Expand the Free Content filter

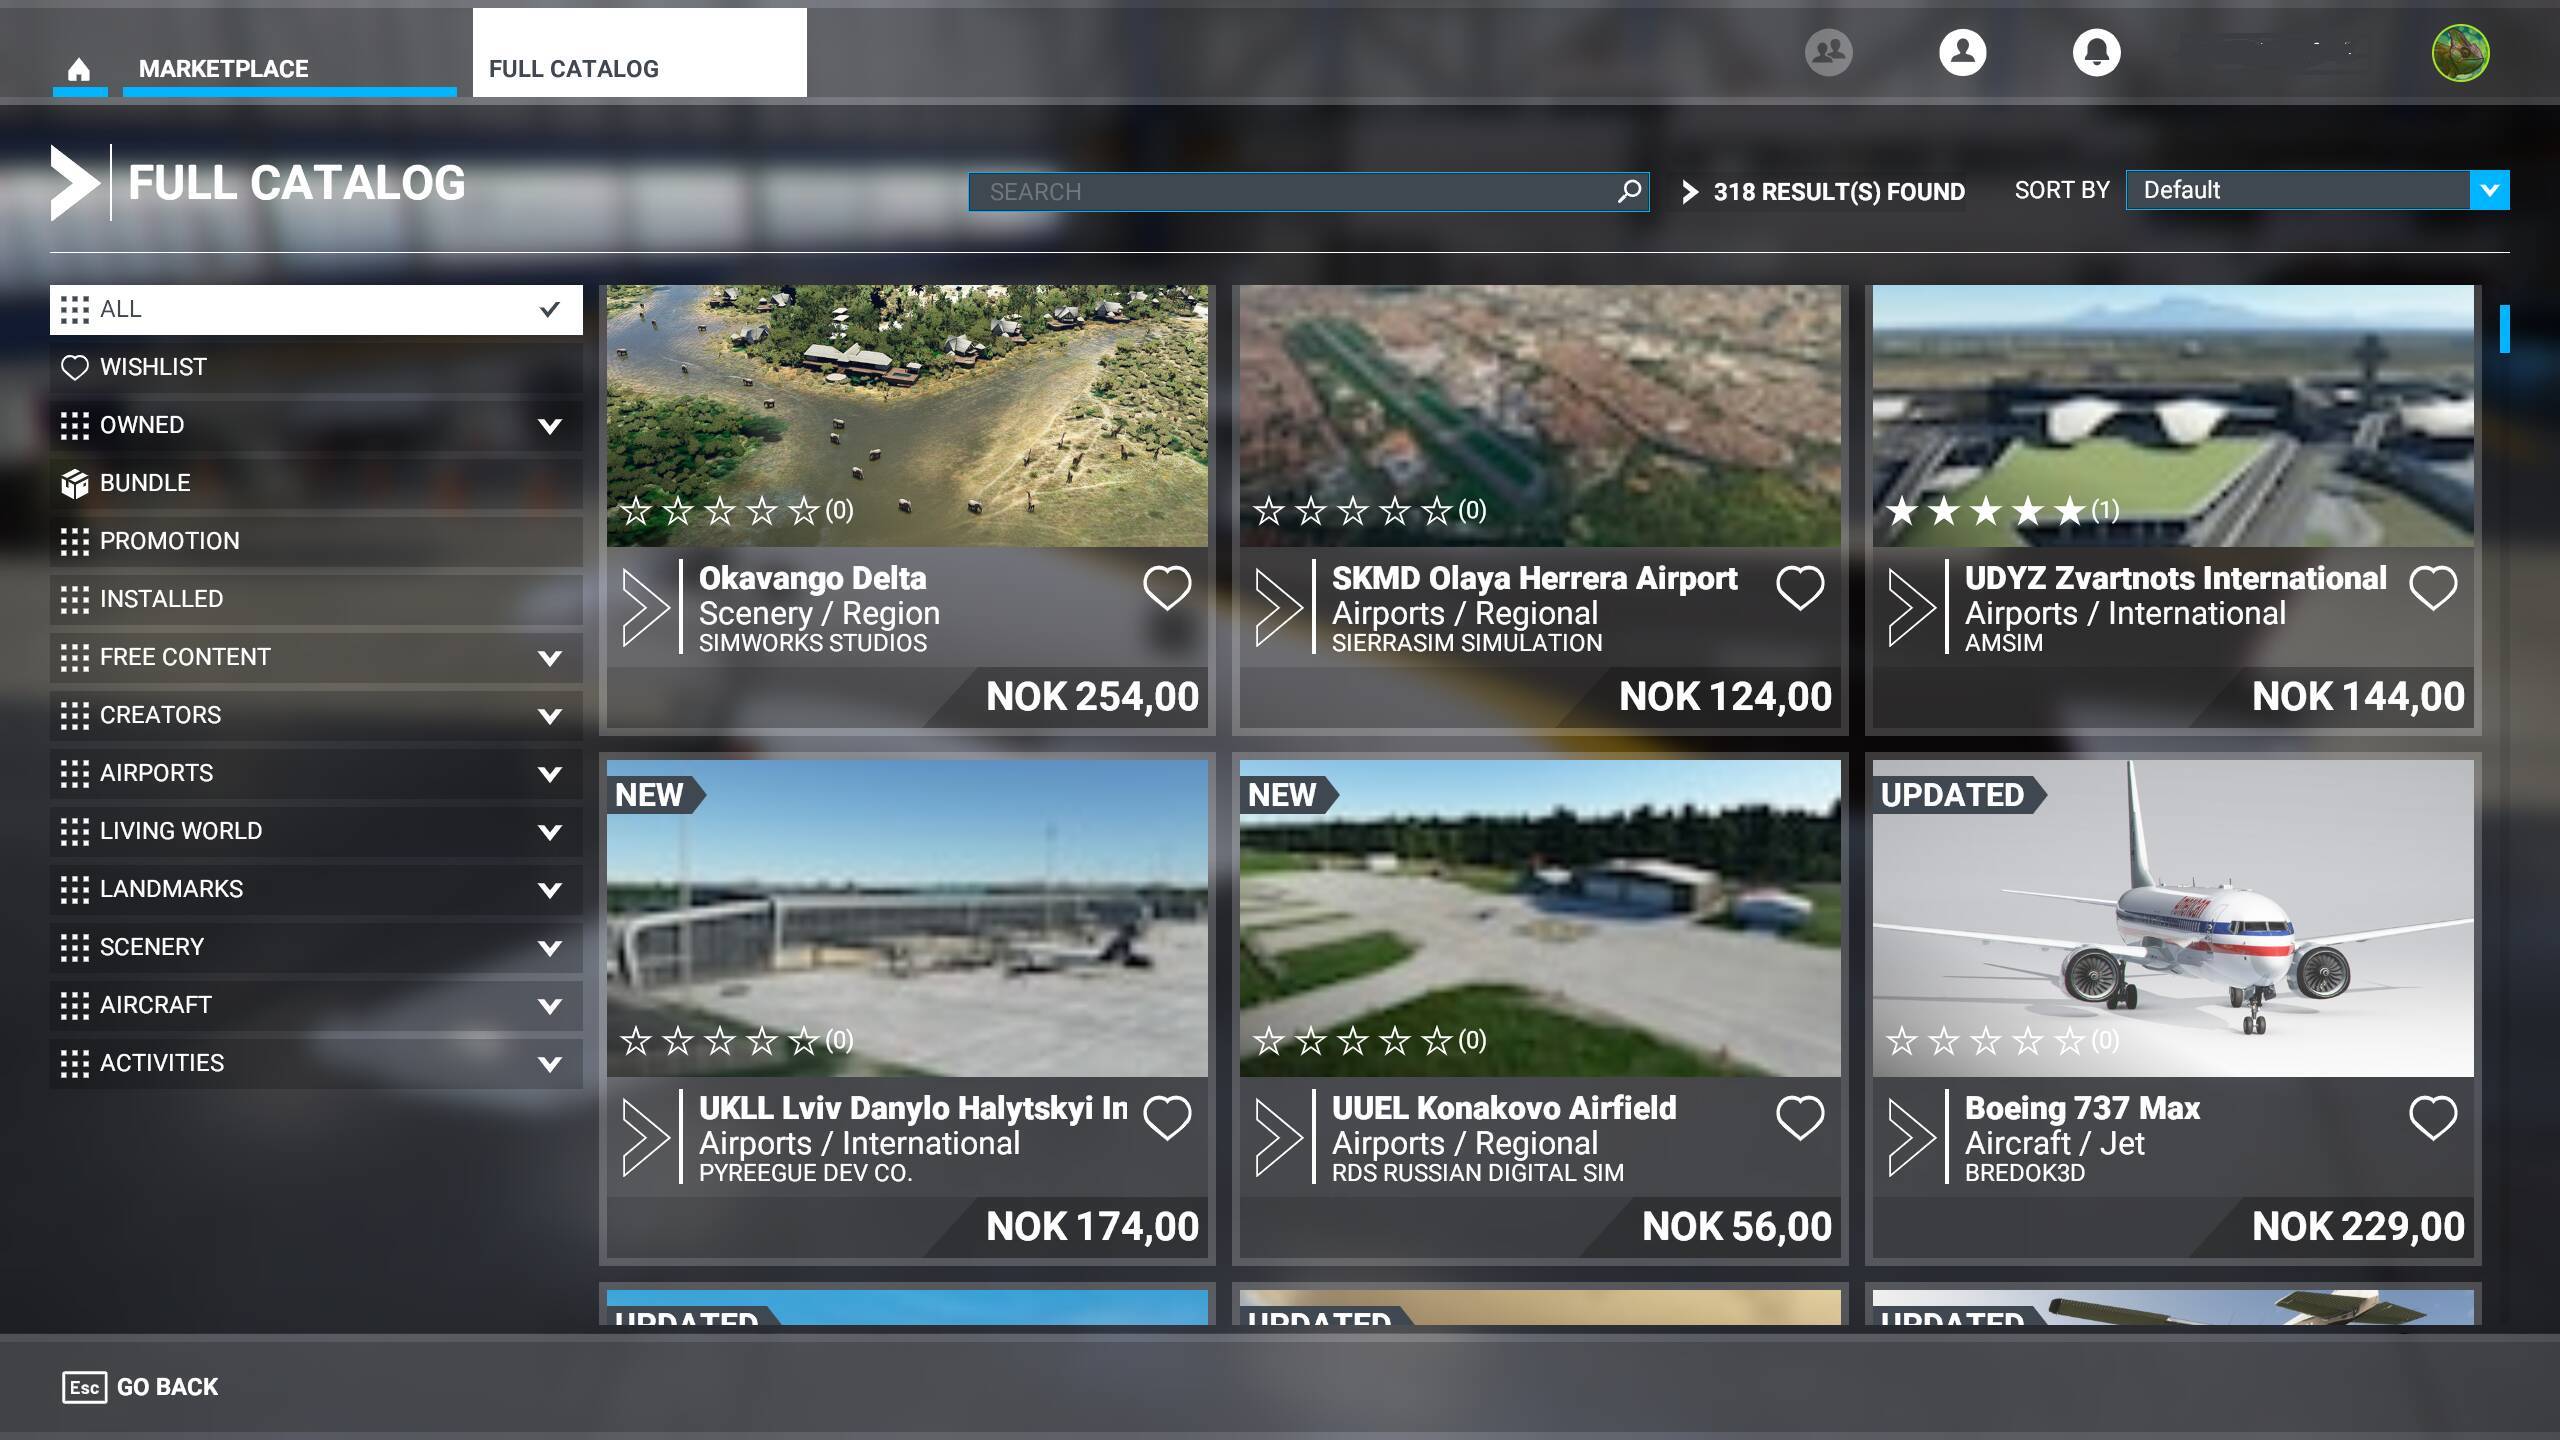549,658
